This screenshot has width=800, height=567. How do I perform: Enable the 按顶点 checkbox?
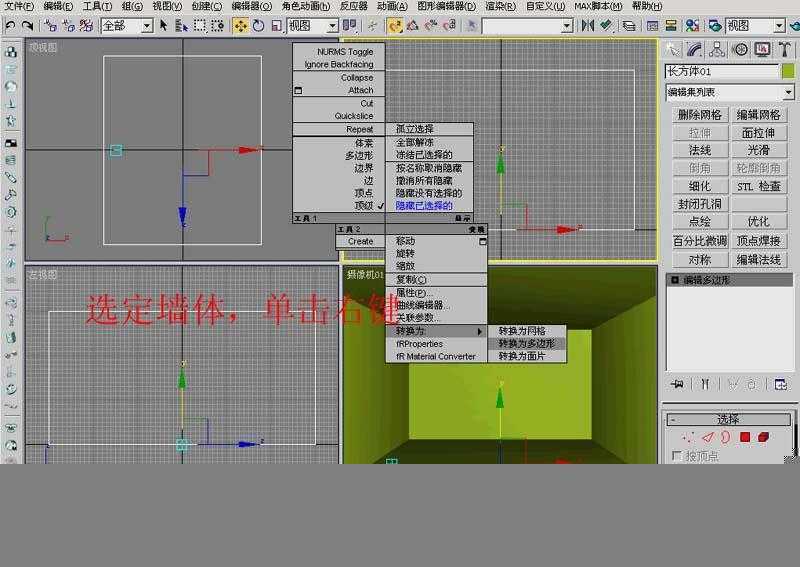(x=677, y=455)
